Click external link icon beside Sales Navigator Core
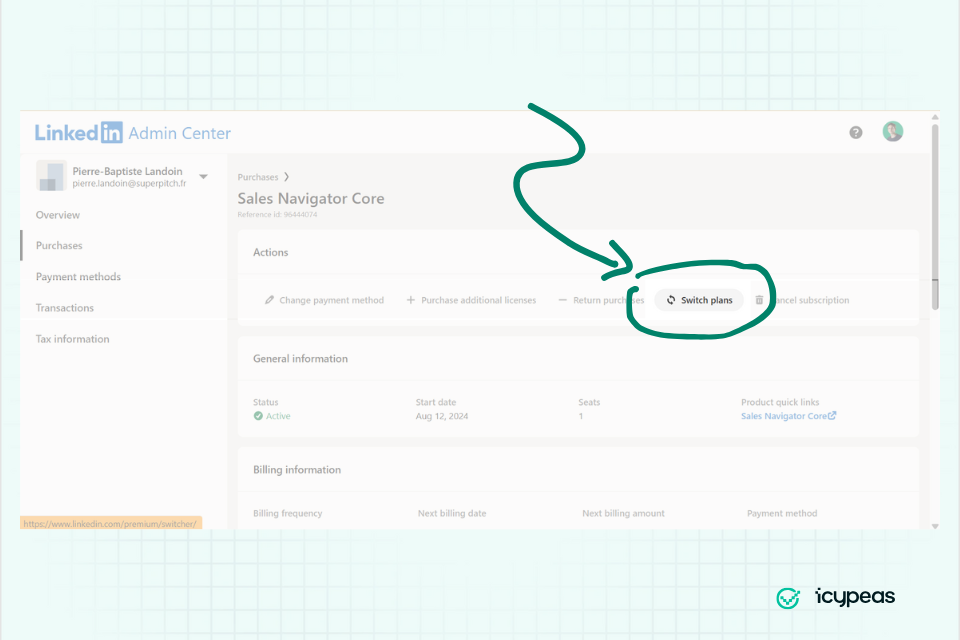Viewport: 960px width, 640px height. tap(832, 416)
